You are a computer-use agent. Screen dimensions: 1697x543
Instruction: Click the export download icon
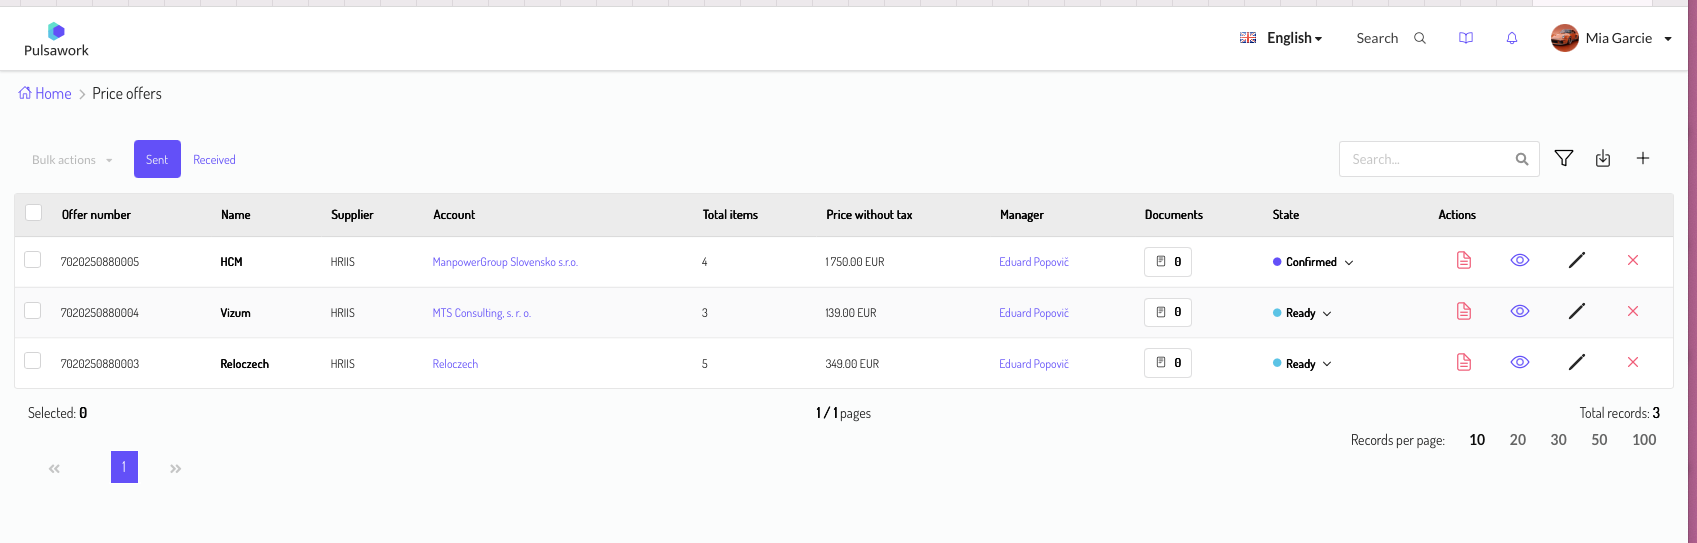pos(1603,158)
